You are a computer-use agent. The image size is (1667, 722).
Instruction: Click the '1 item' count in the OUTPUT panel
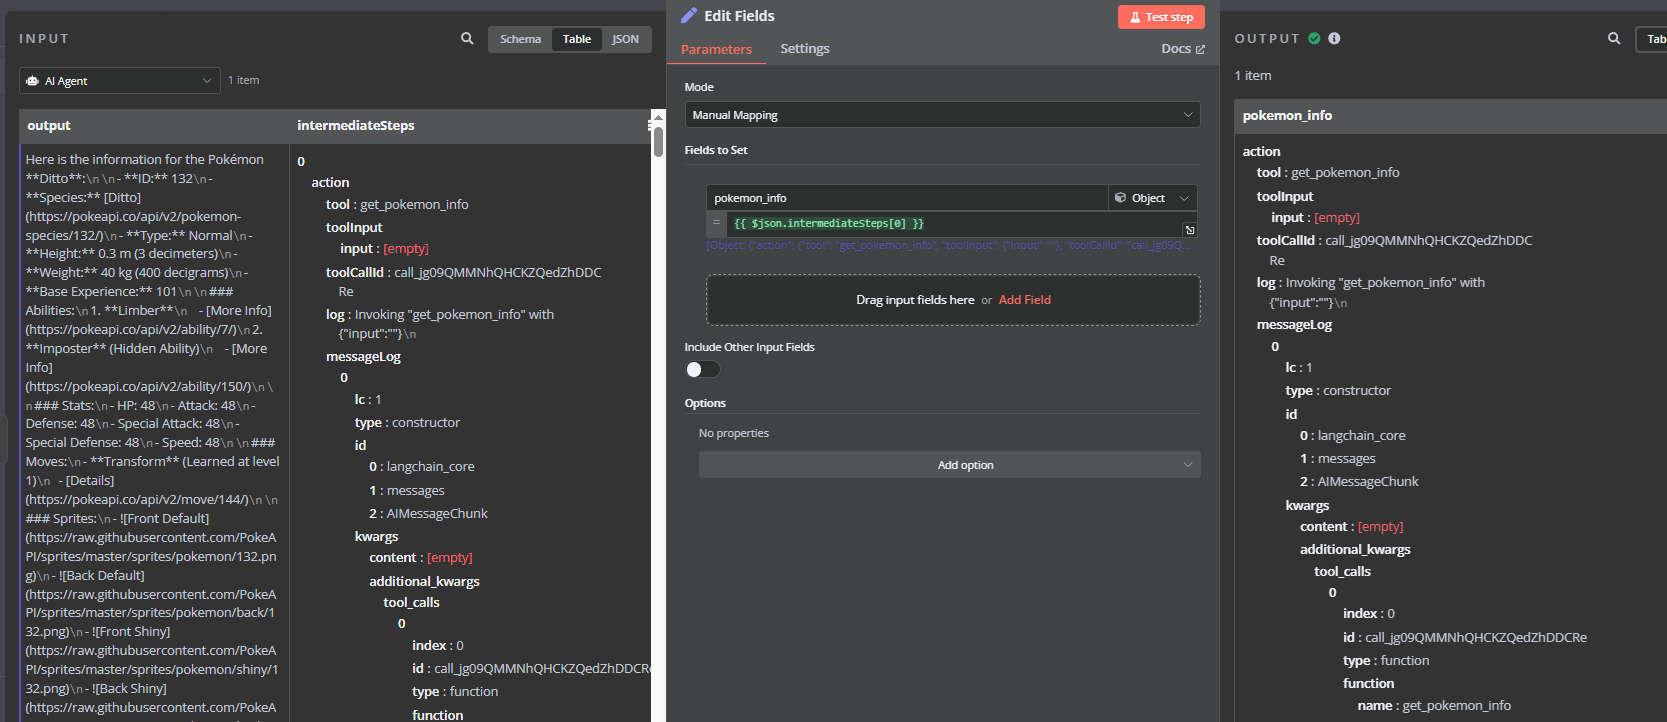[x=1253, y=76]
